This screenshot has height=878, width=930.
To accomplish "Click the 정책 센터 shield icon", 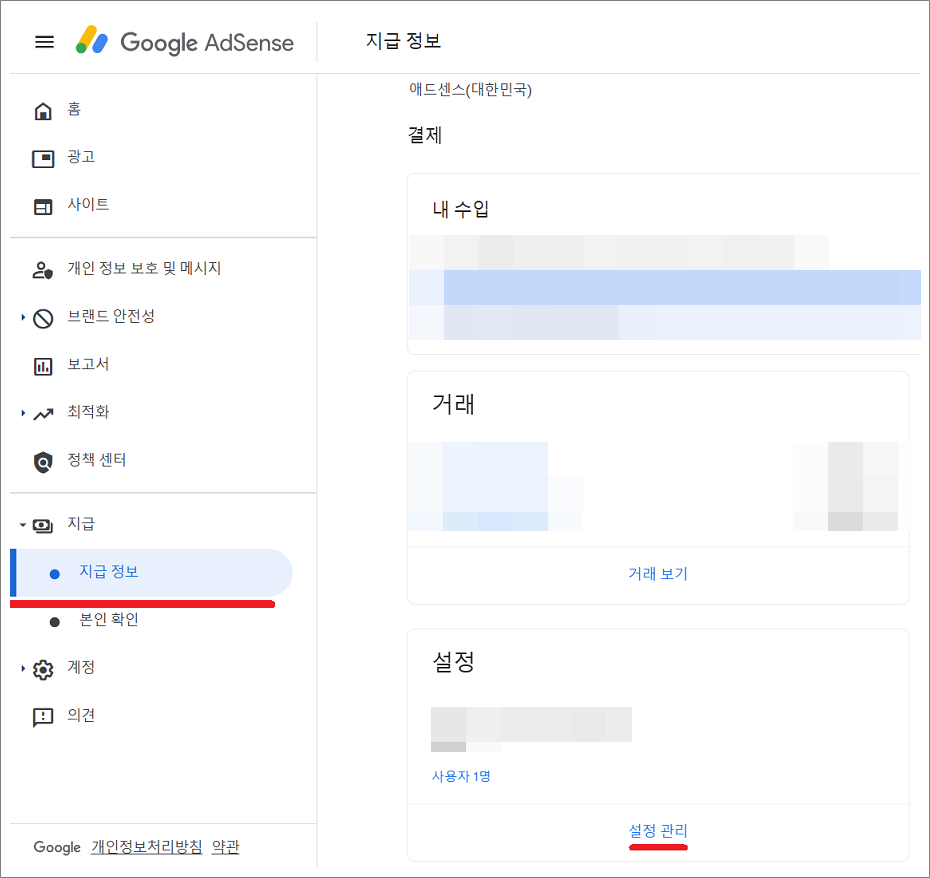I will (x=44, y=460).
